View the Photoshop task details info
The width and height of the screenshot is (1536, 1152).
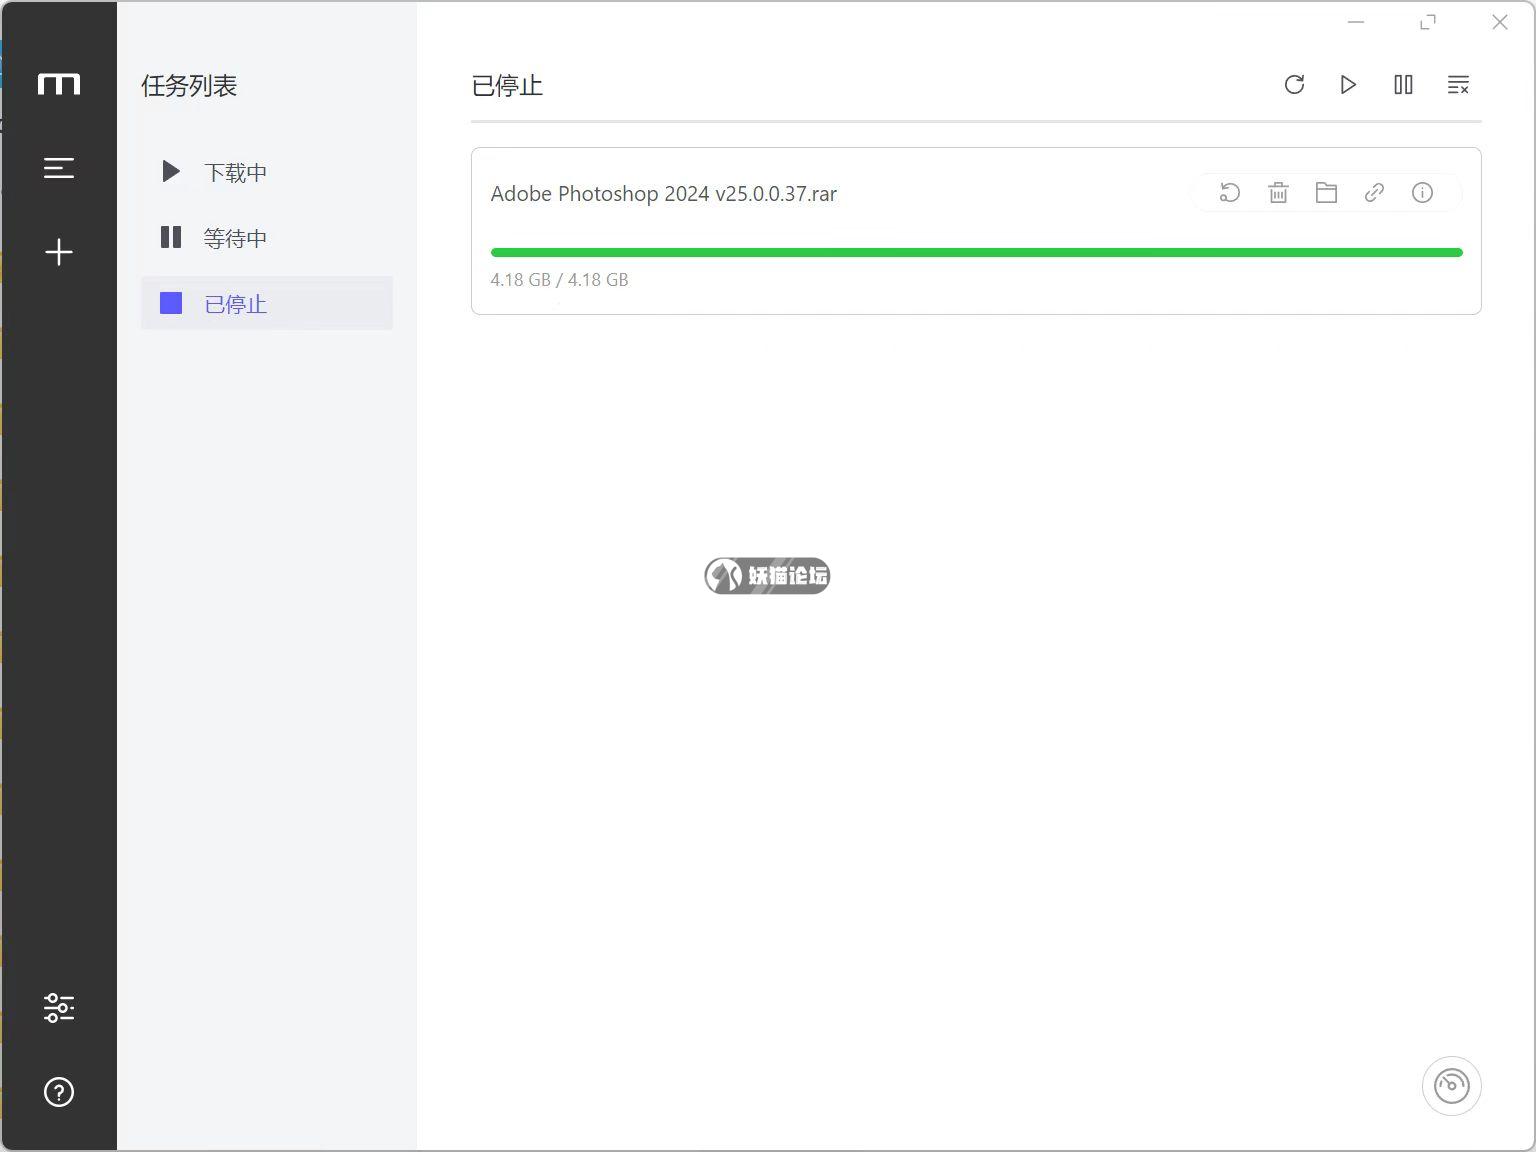tap(1422, 193)
